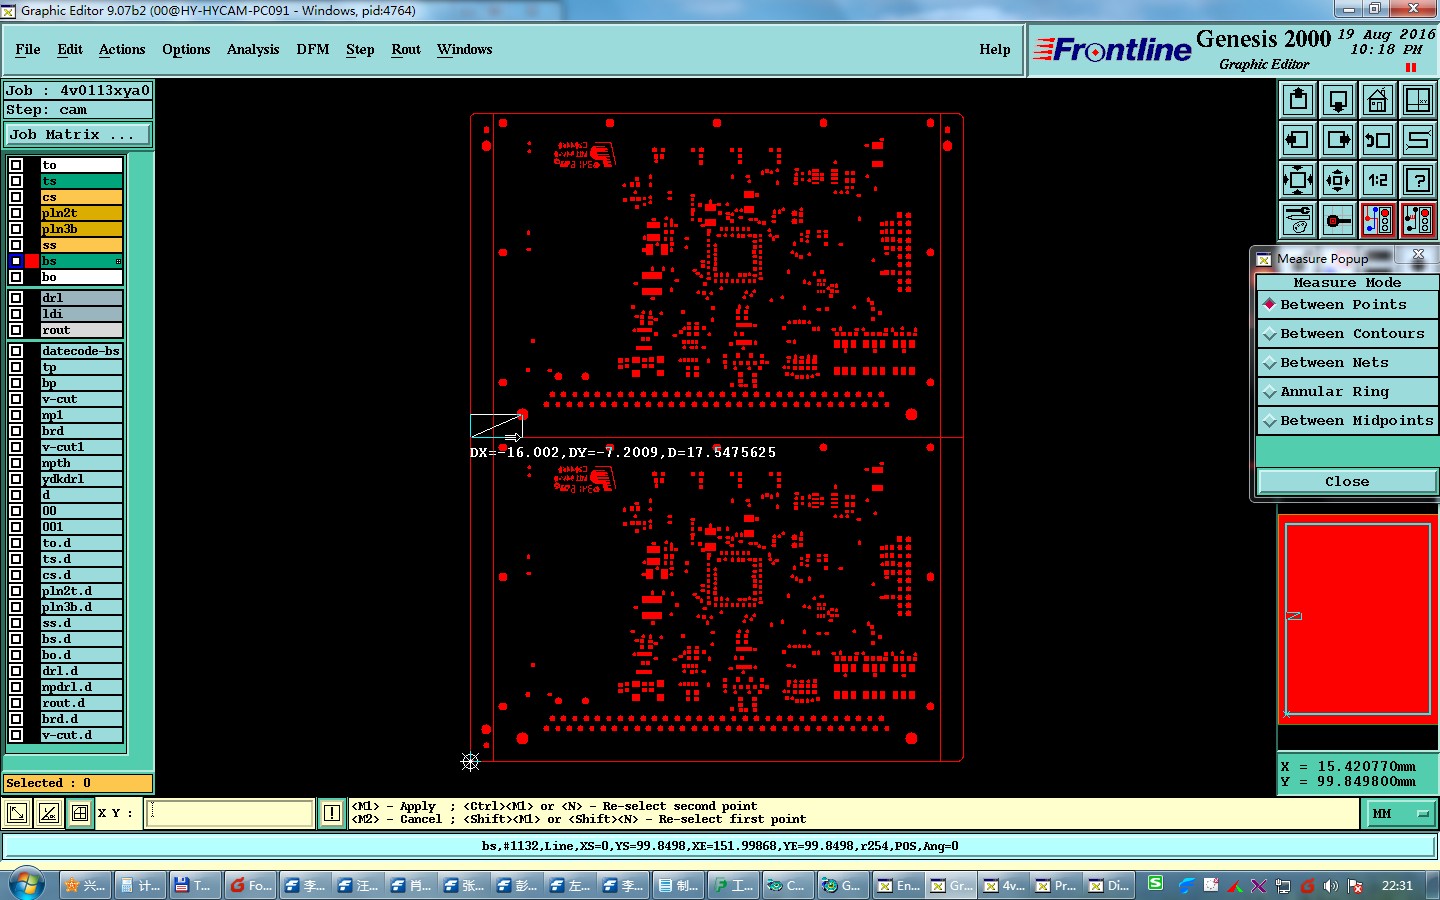
Task: Open the Options menu
Action: click(186, 49)
